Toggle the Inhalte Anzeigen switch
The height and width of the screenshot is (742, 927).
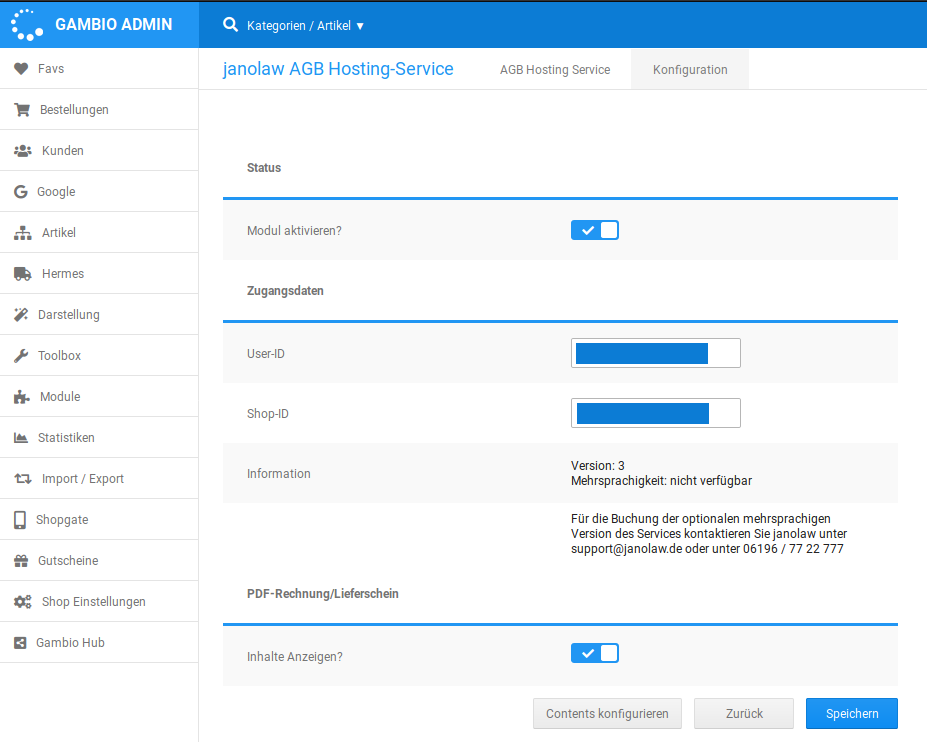(595, 653)
